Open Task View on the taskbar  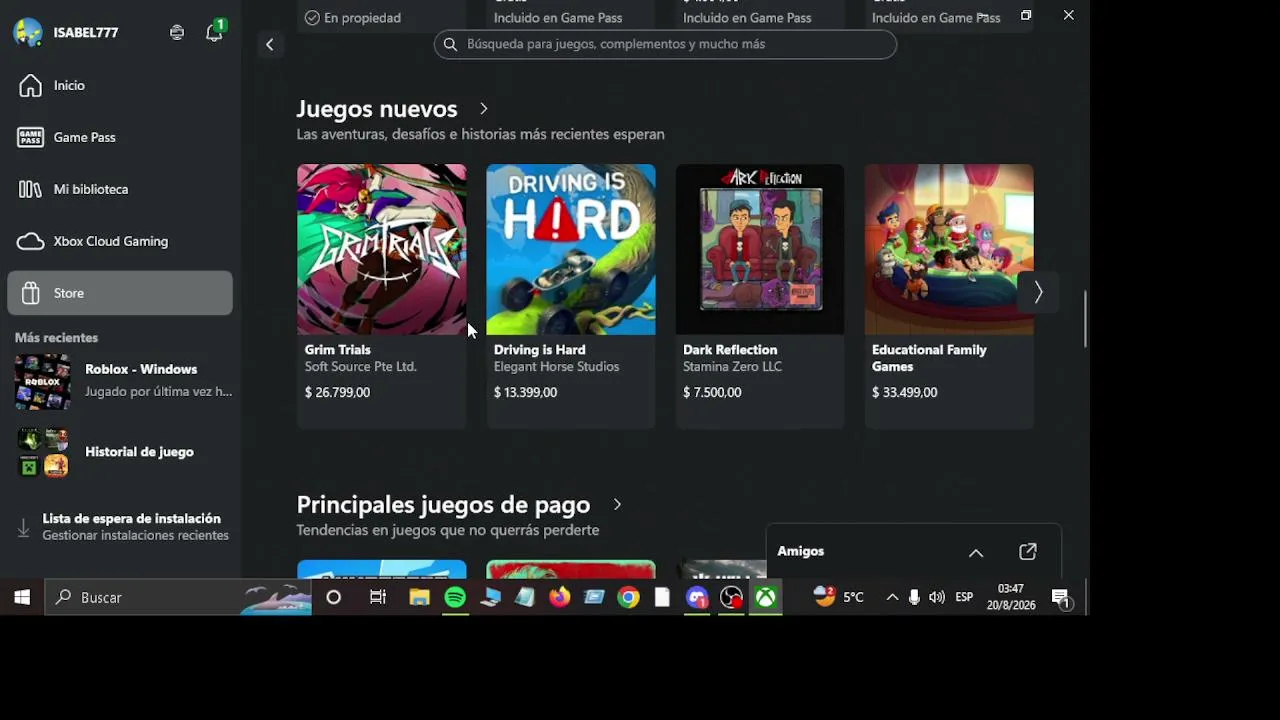click(x=377, y=597)
